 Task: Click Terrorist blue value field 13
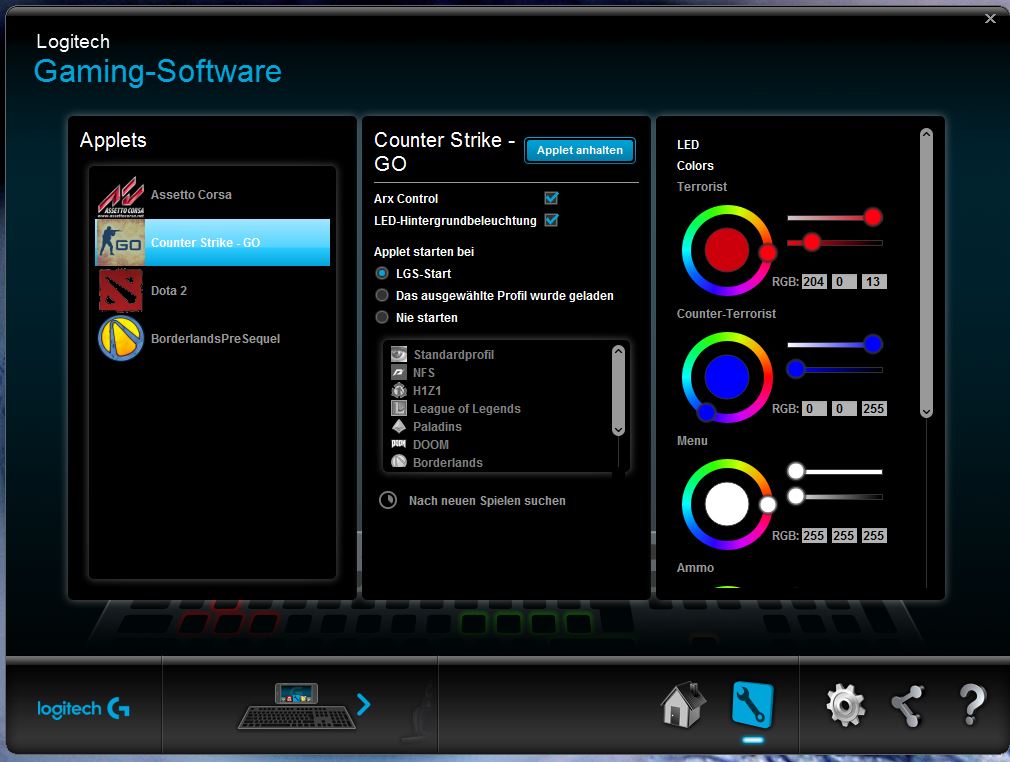[873, 281]
